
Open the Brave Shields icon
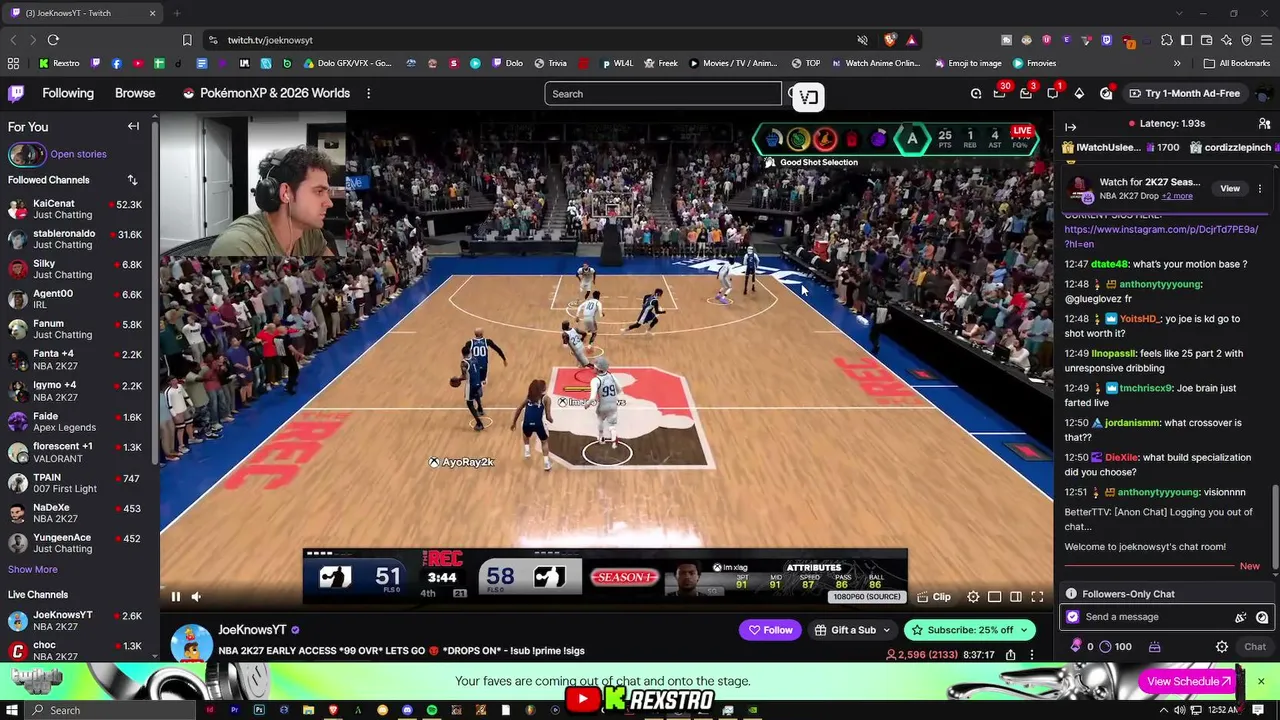tap(890, 40)
